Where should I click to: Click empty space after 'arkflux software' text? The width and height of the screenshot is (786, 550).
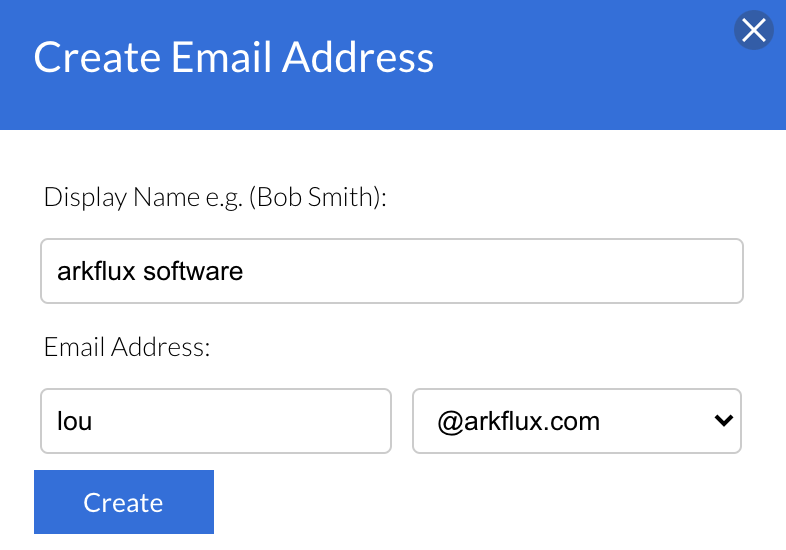pos(500,271)
